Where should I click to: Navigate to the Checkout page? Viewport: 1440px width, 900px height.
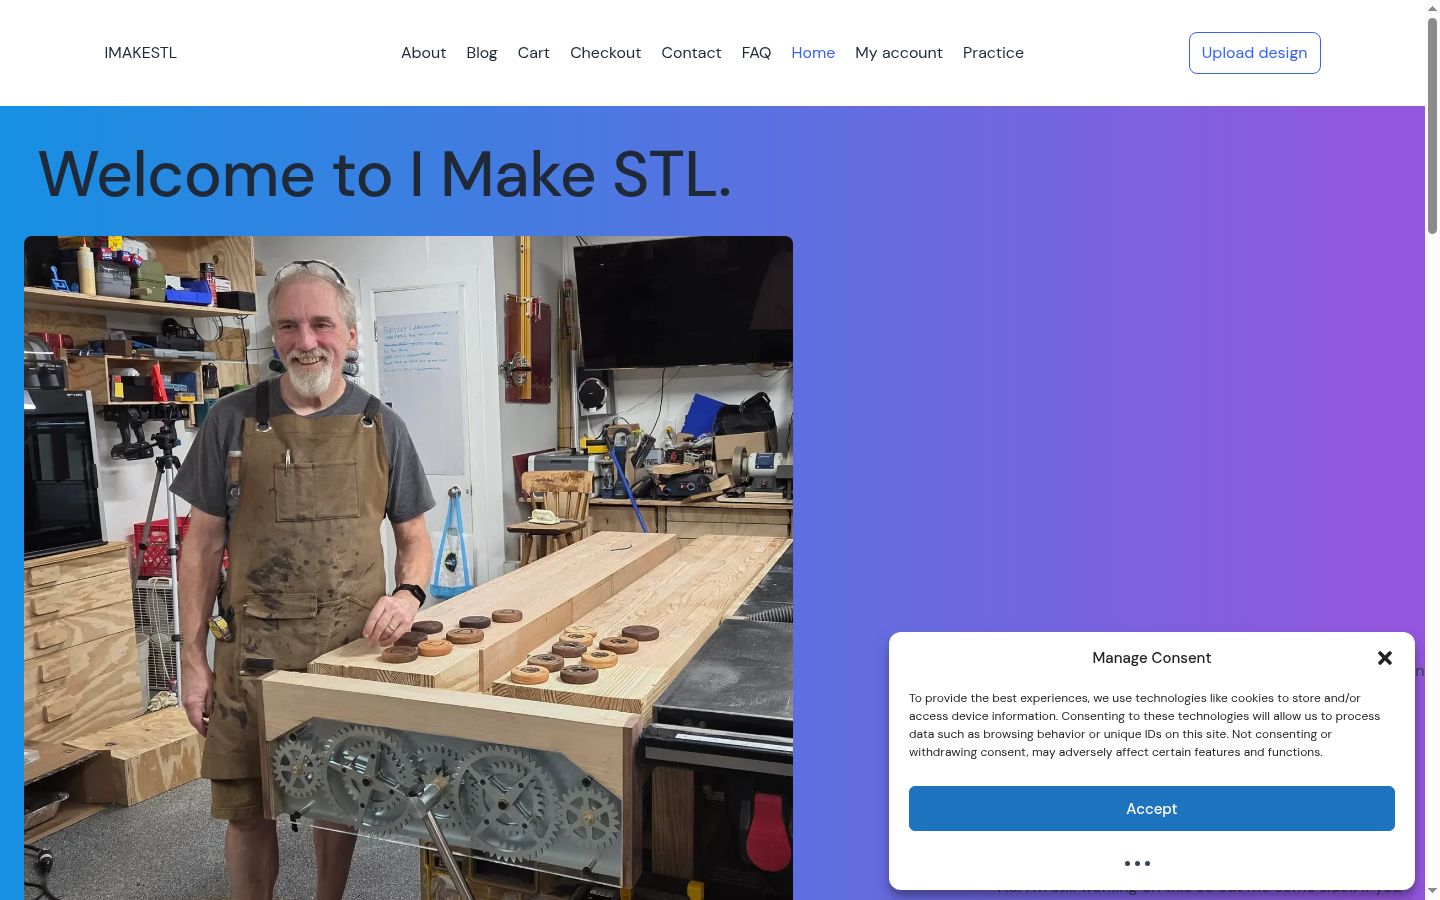[x=605, y=53]
